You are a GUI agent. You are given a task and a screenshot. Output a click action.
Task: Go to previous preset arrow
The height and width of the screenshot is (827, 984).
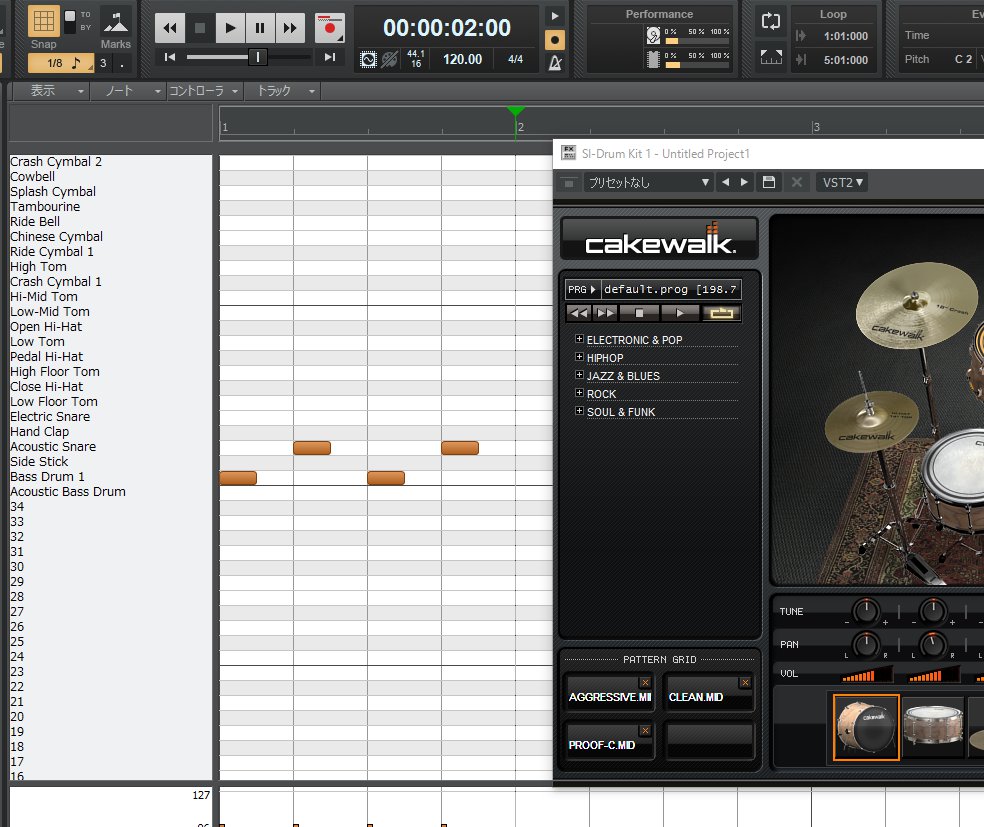(x=726, y=182)
